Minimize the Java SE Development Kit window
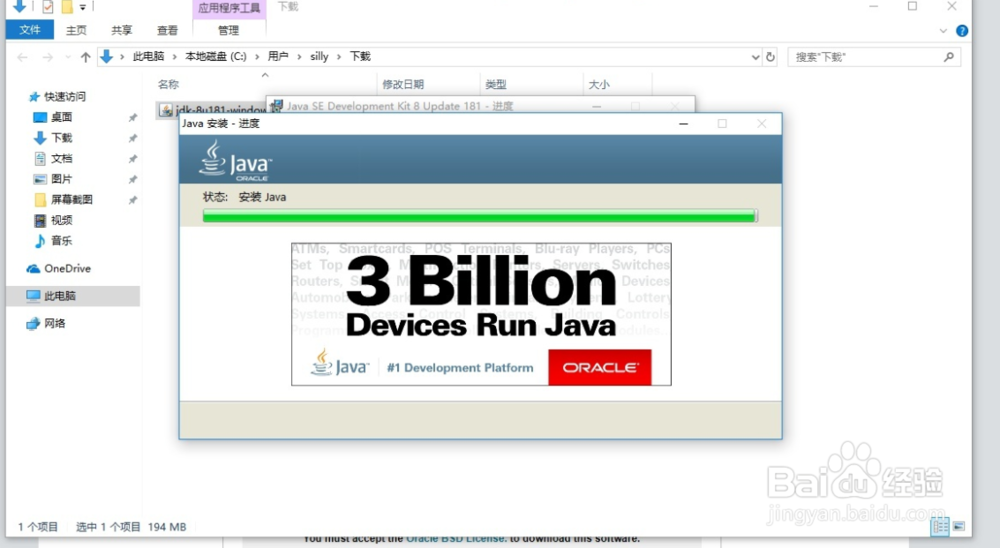The width and height of the screenshot is (1000, 548). click(596, 106)
